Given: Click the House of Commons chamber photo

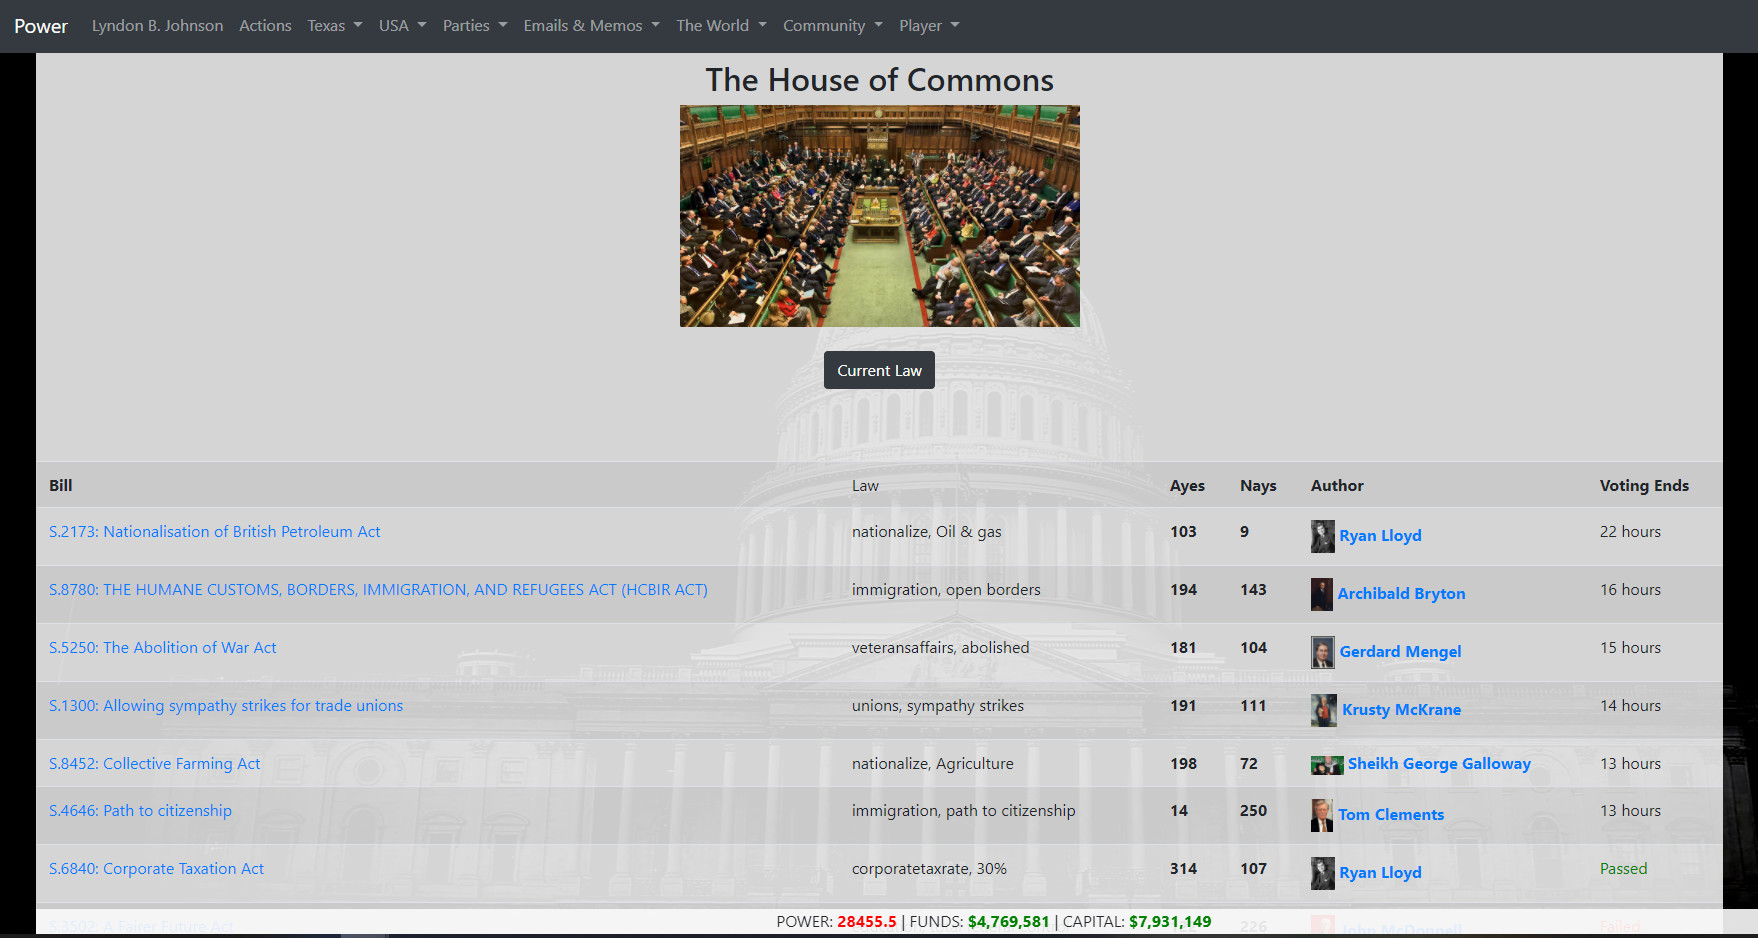Looking at the screenshot, I should 879,215.
